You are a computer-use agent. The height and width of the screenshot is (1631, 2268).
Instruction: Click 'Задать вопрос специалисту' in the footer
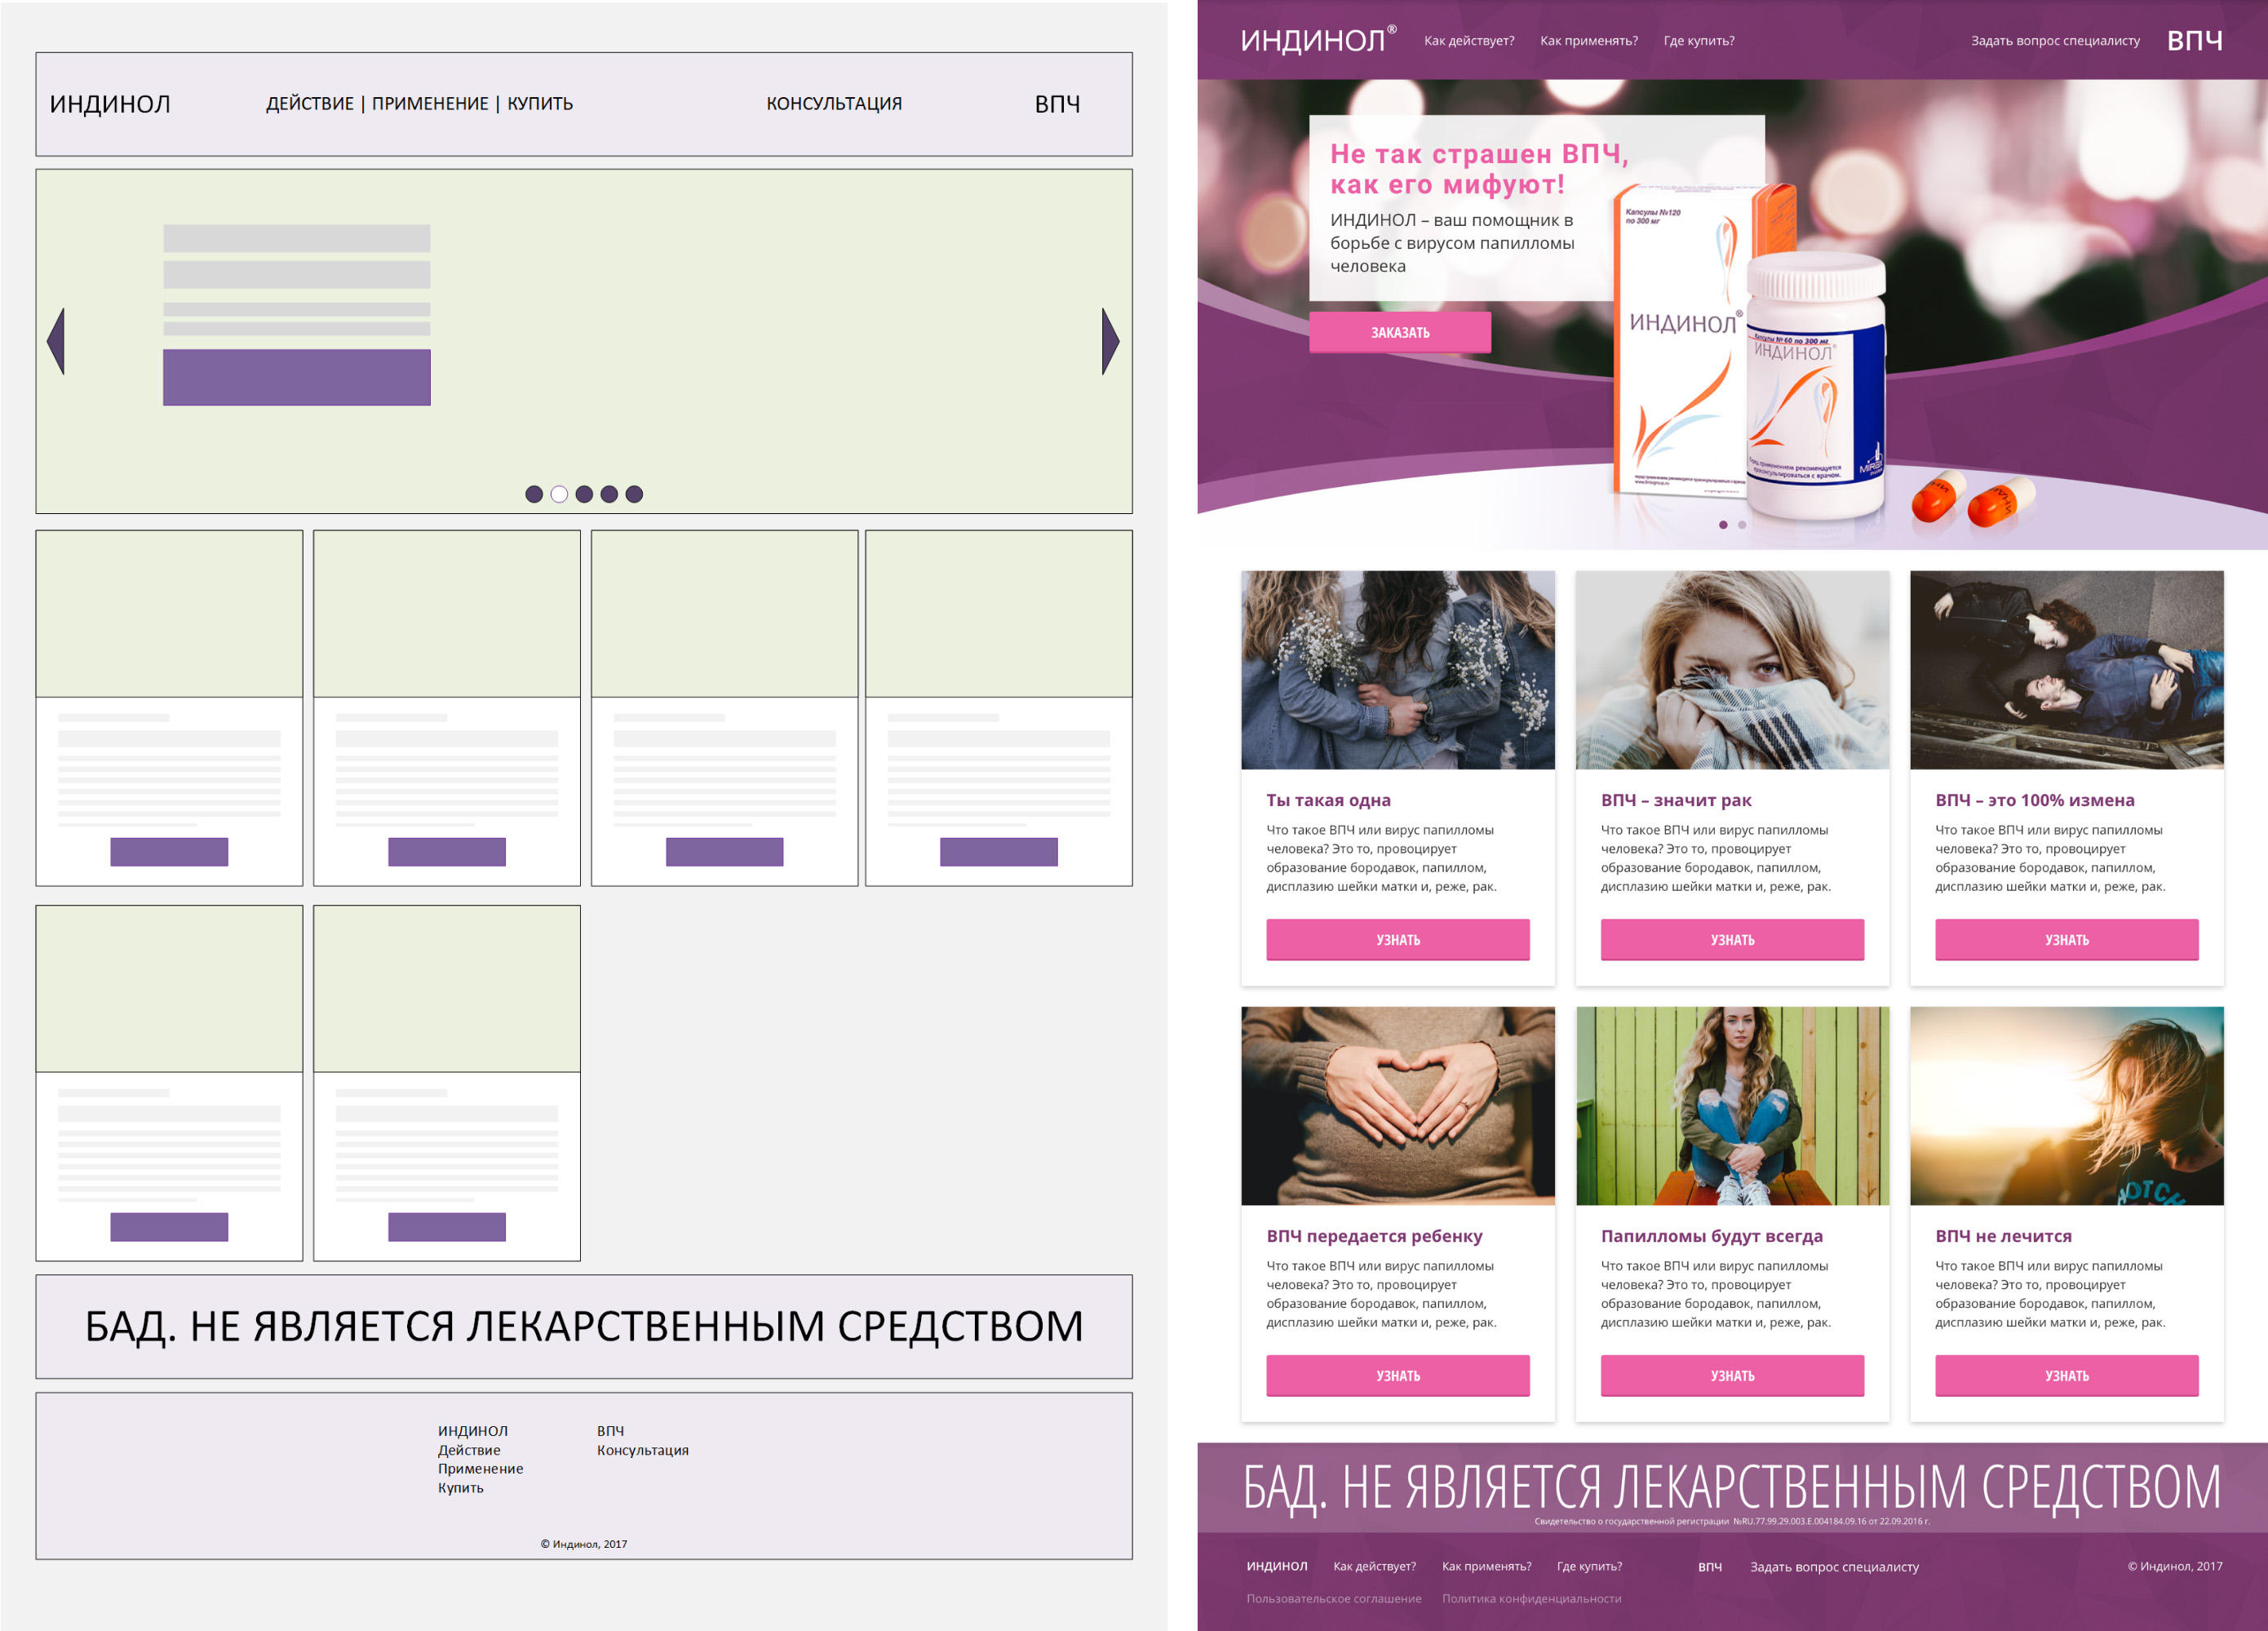1834,1566
